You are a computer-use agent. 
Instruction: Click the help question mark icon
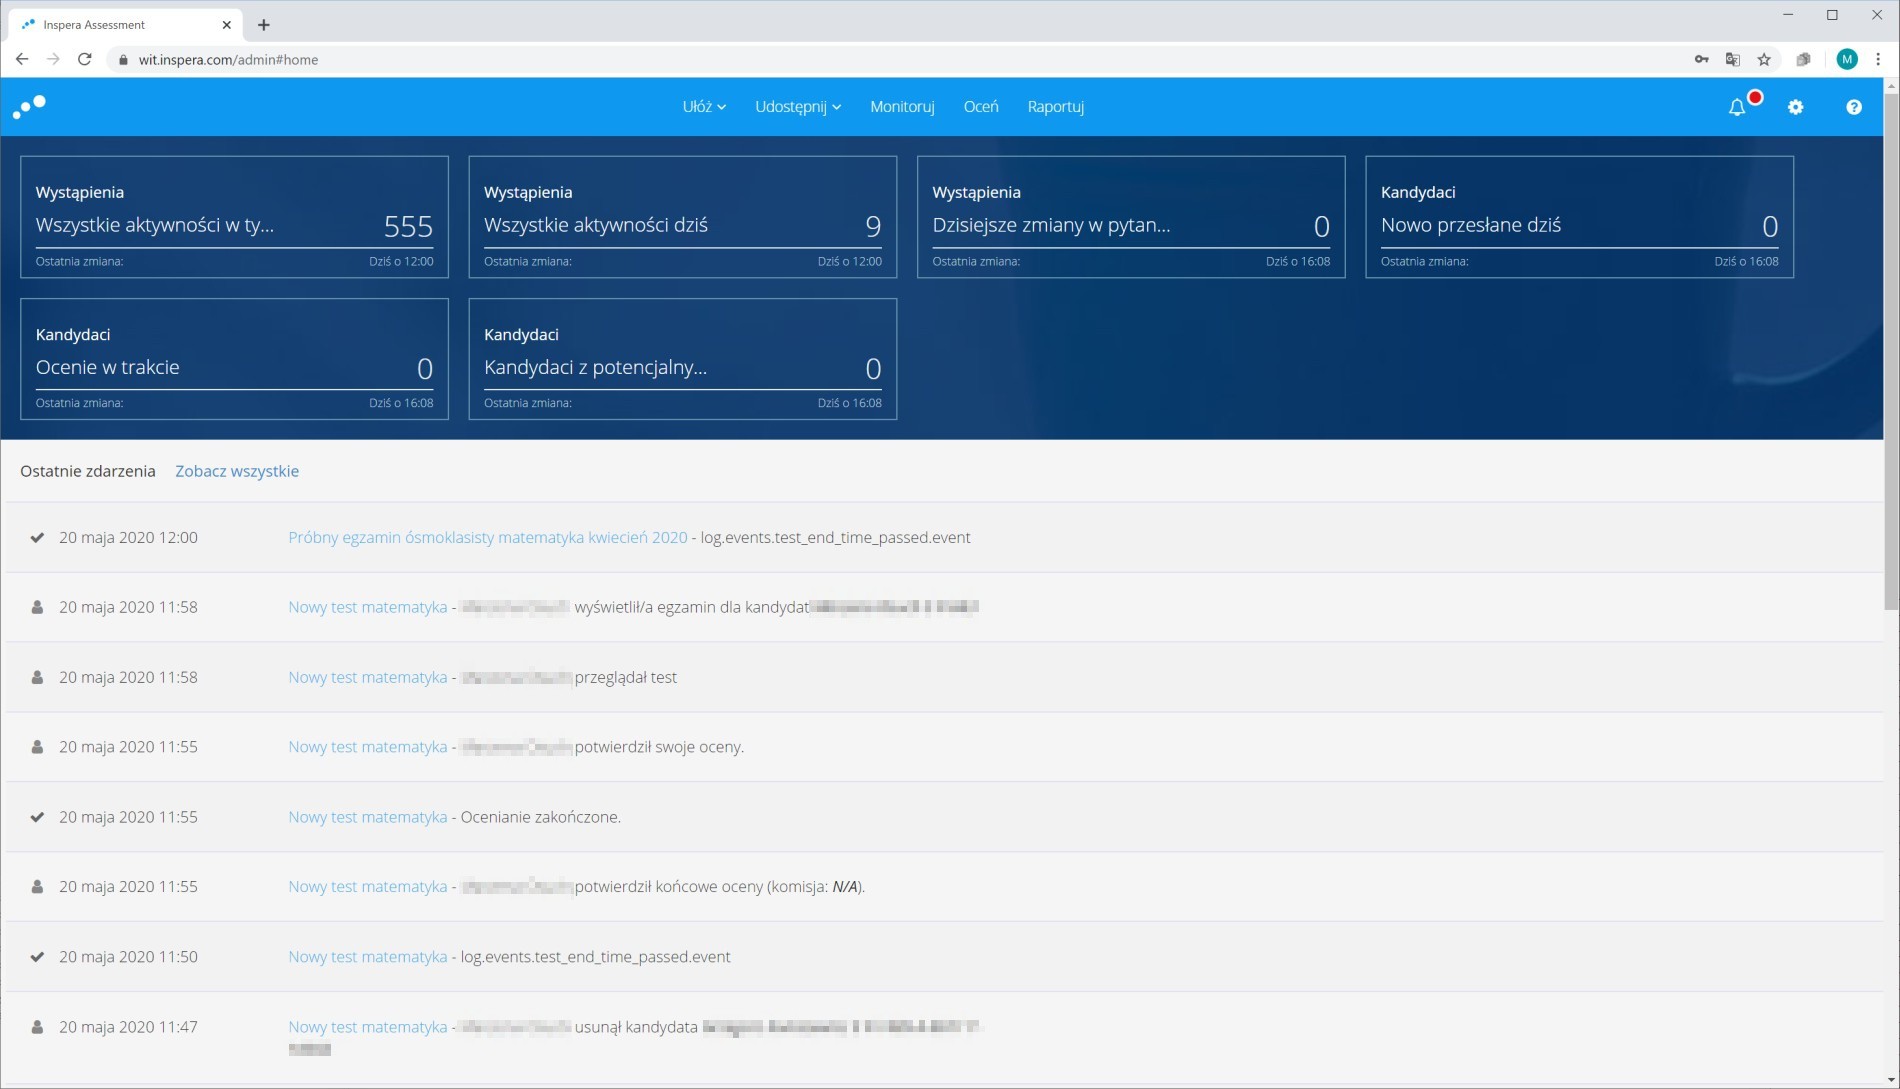[1853, 107]
